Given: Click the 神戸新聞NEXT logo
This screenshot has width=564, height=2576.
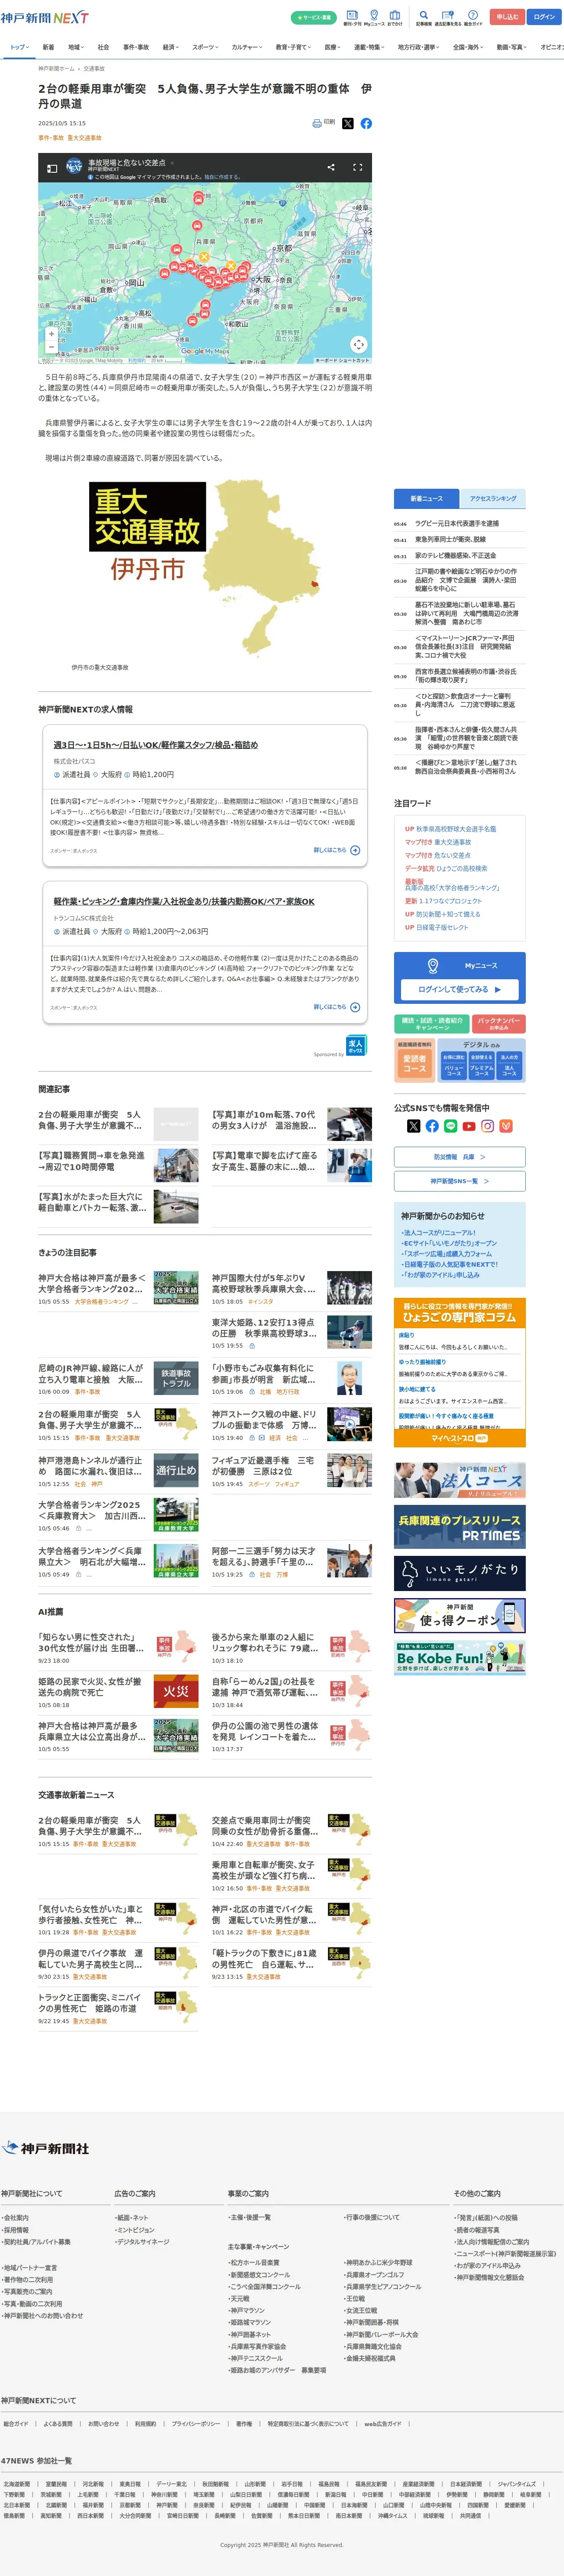Looking at the screenshot, I should tap(45, 17).
